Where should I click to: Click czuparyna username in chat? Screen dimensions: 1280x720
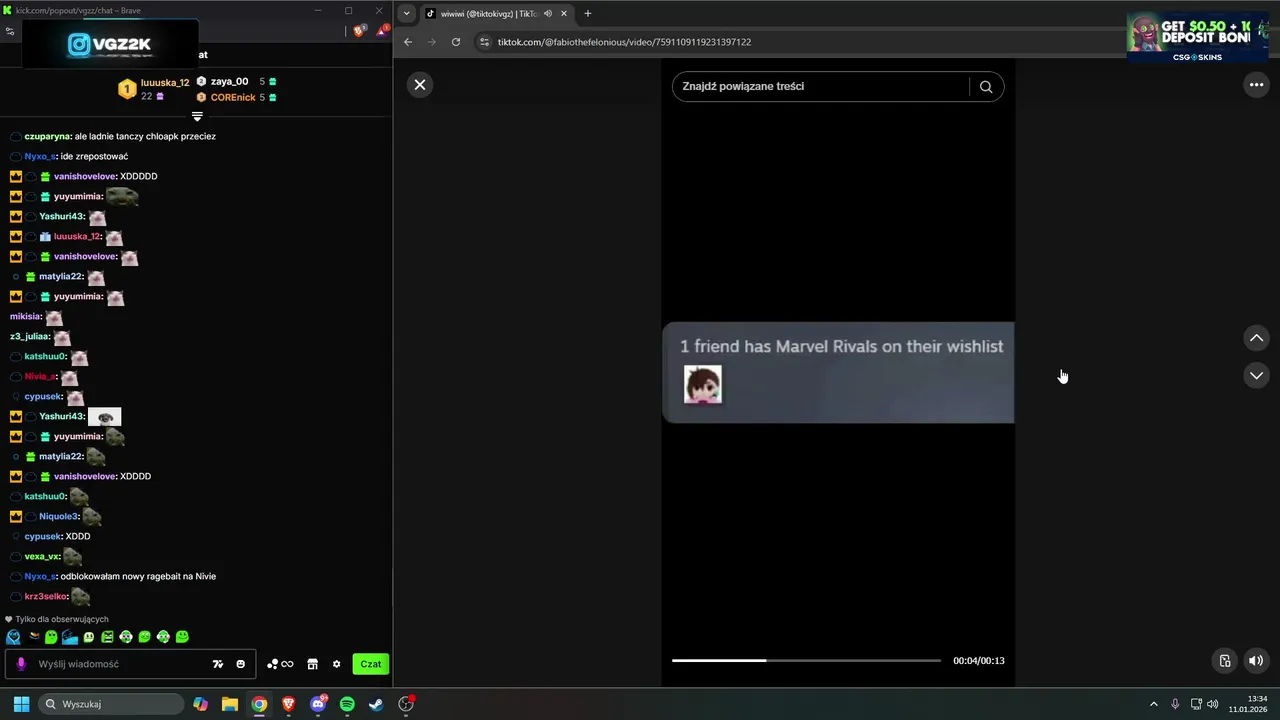[47, 136]
